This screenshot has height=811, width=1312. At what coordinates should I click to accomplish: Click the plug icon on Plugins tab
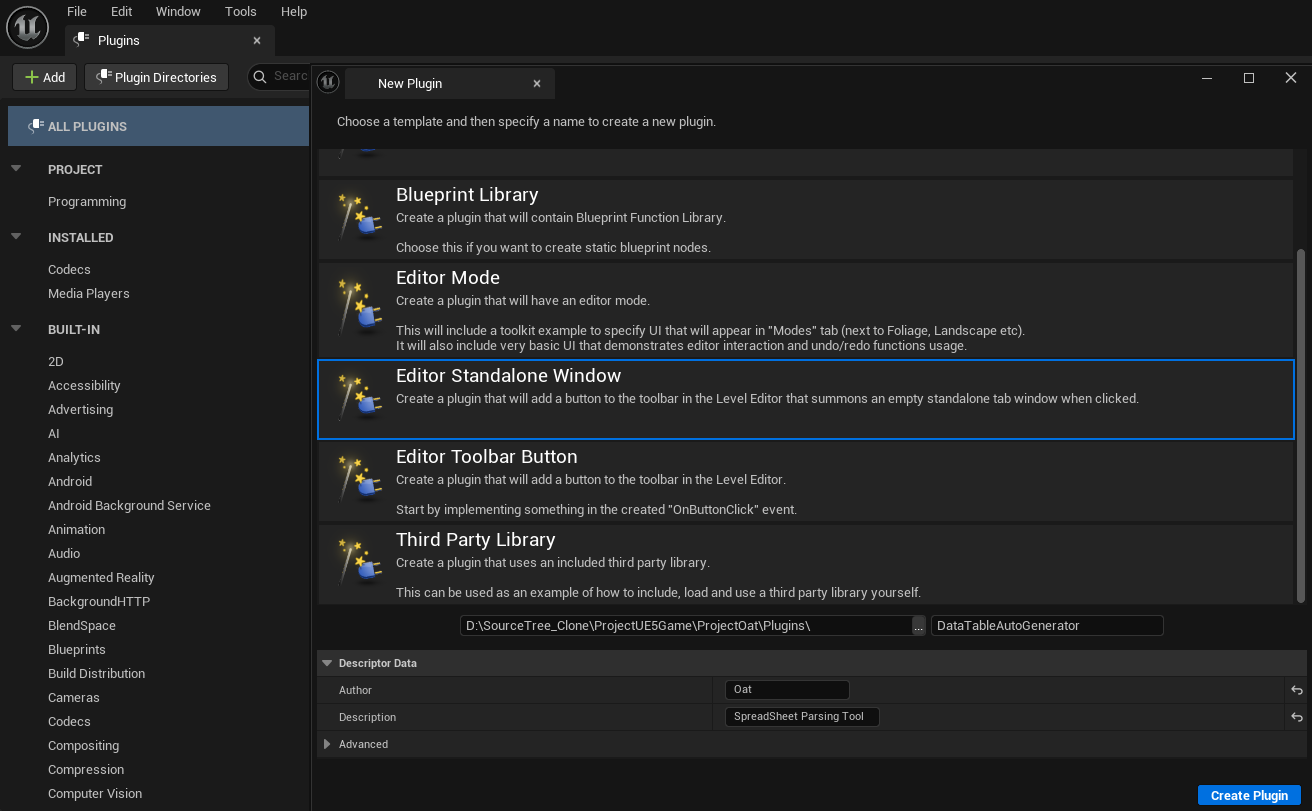point(83,41)
